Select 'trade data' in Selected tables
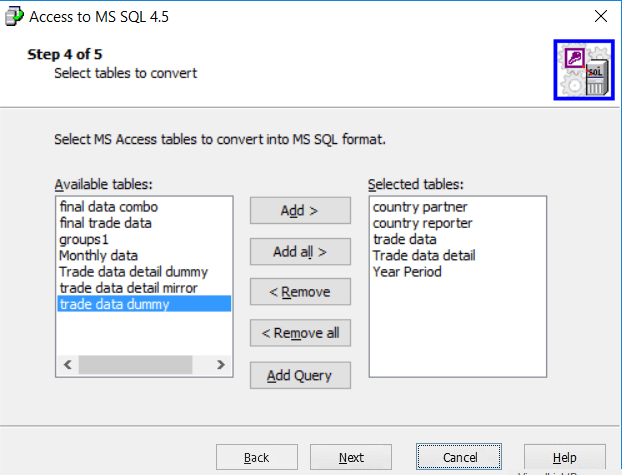 457,239
